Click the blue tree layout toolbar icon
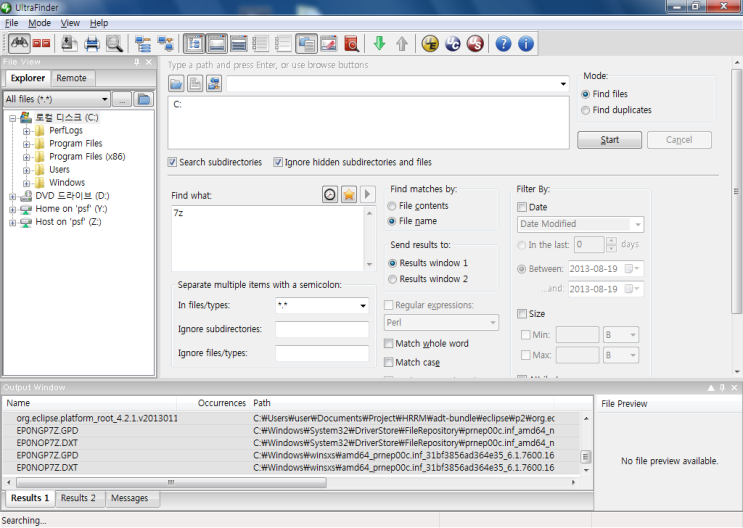 143,44
